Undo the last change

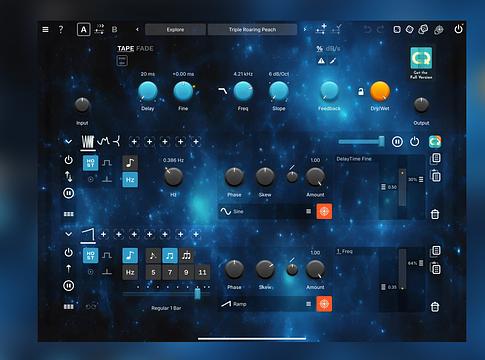pyautogui.click(x=367, y=30)
